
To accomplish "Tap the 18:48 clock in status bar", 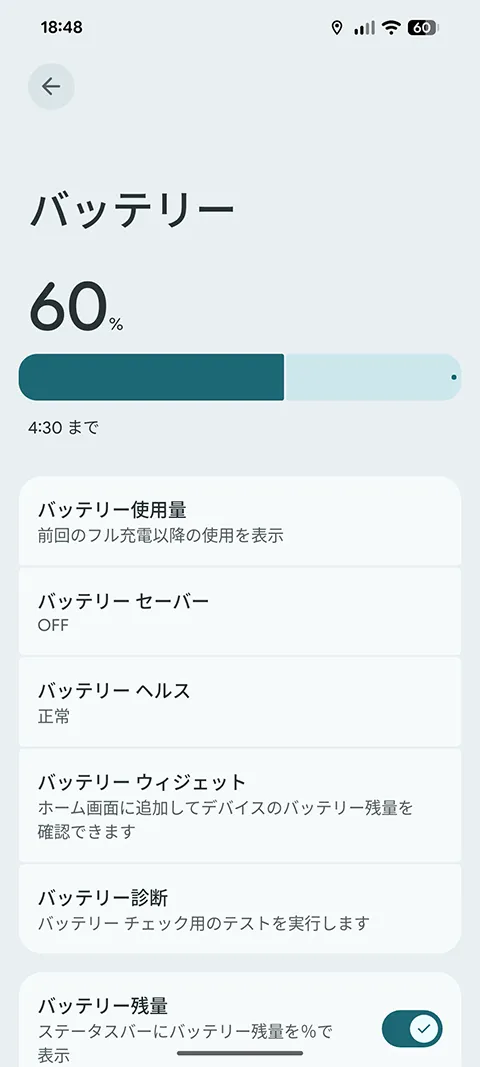I will pos(61,27).
